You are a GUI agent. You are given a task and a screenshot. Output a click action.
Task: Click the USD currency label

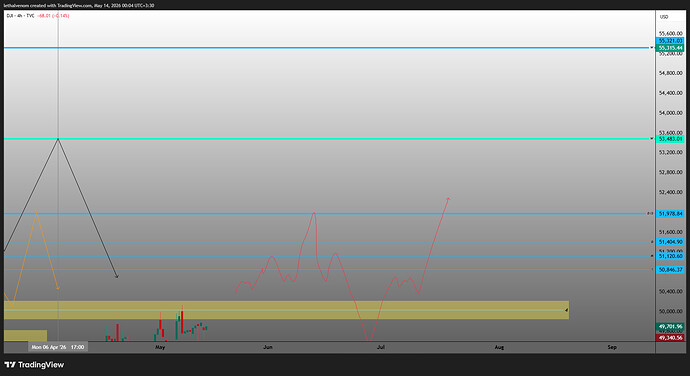click(x=664, y=17)
